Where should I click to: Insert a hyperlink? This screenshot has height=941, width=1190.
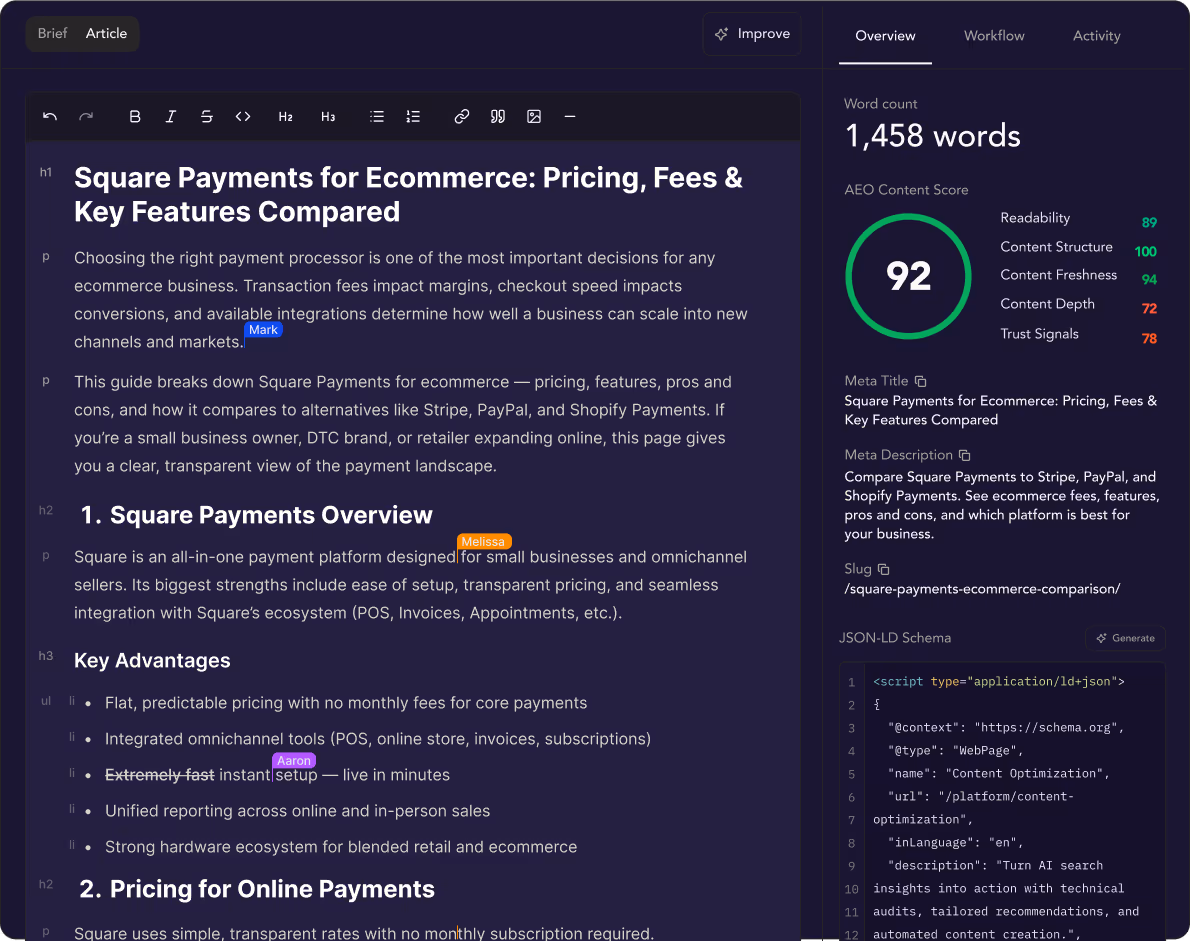461,116
